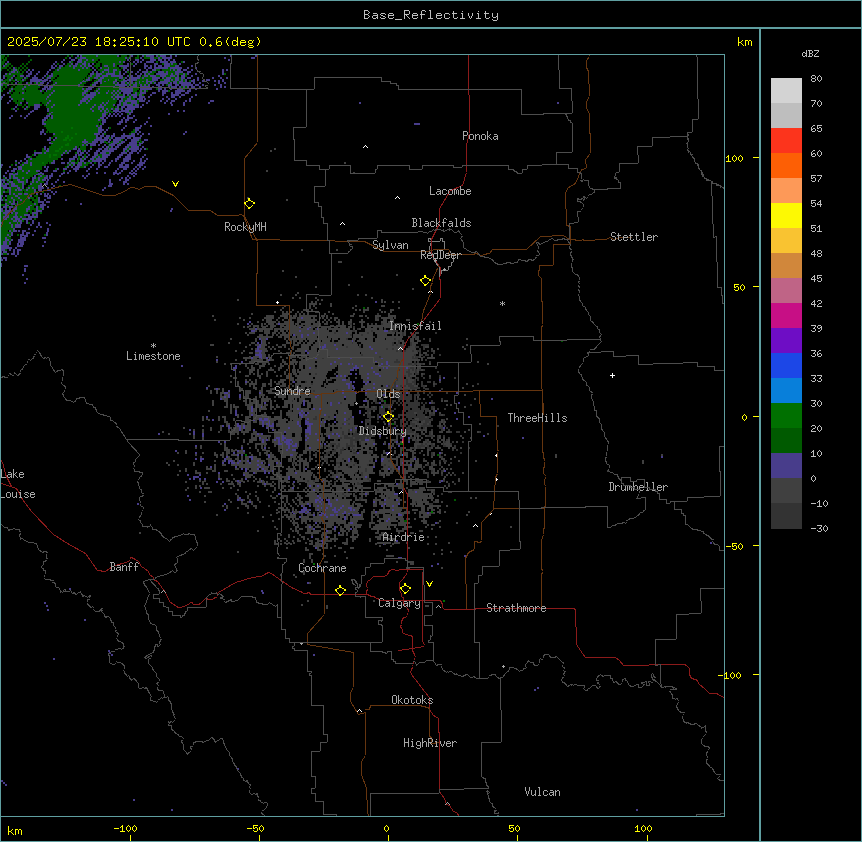Click the yellow diamond marker below Olds

[388, 417]
